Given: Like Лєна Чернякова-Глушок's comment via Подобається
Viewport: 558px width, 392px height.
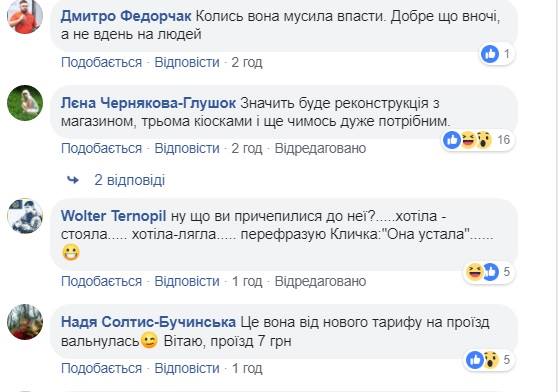Looking at the screenshot, I should pos(101,148).
